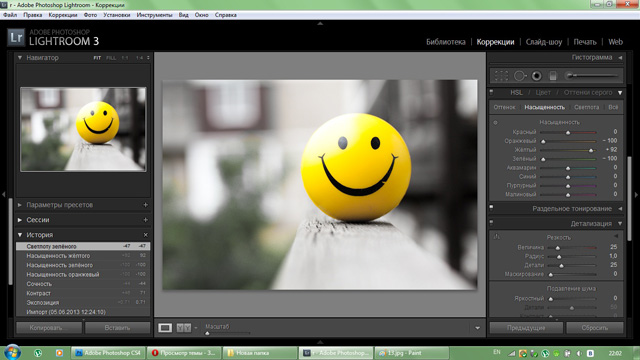Select history step 'Насыщенность жёлтого'
The height and width of the screenshot is (360, 640).
click(83, 256)
